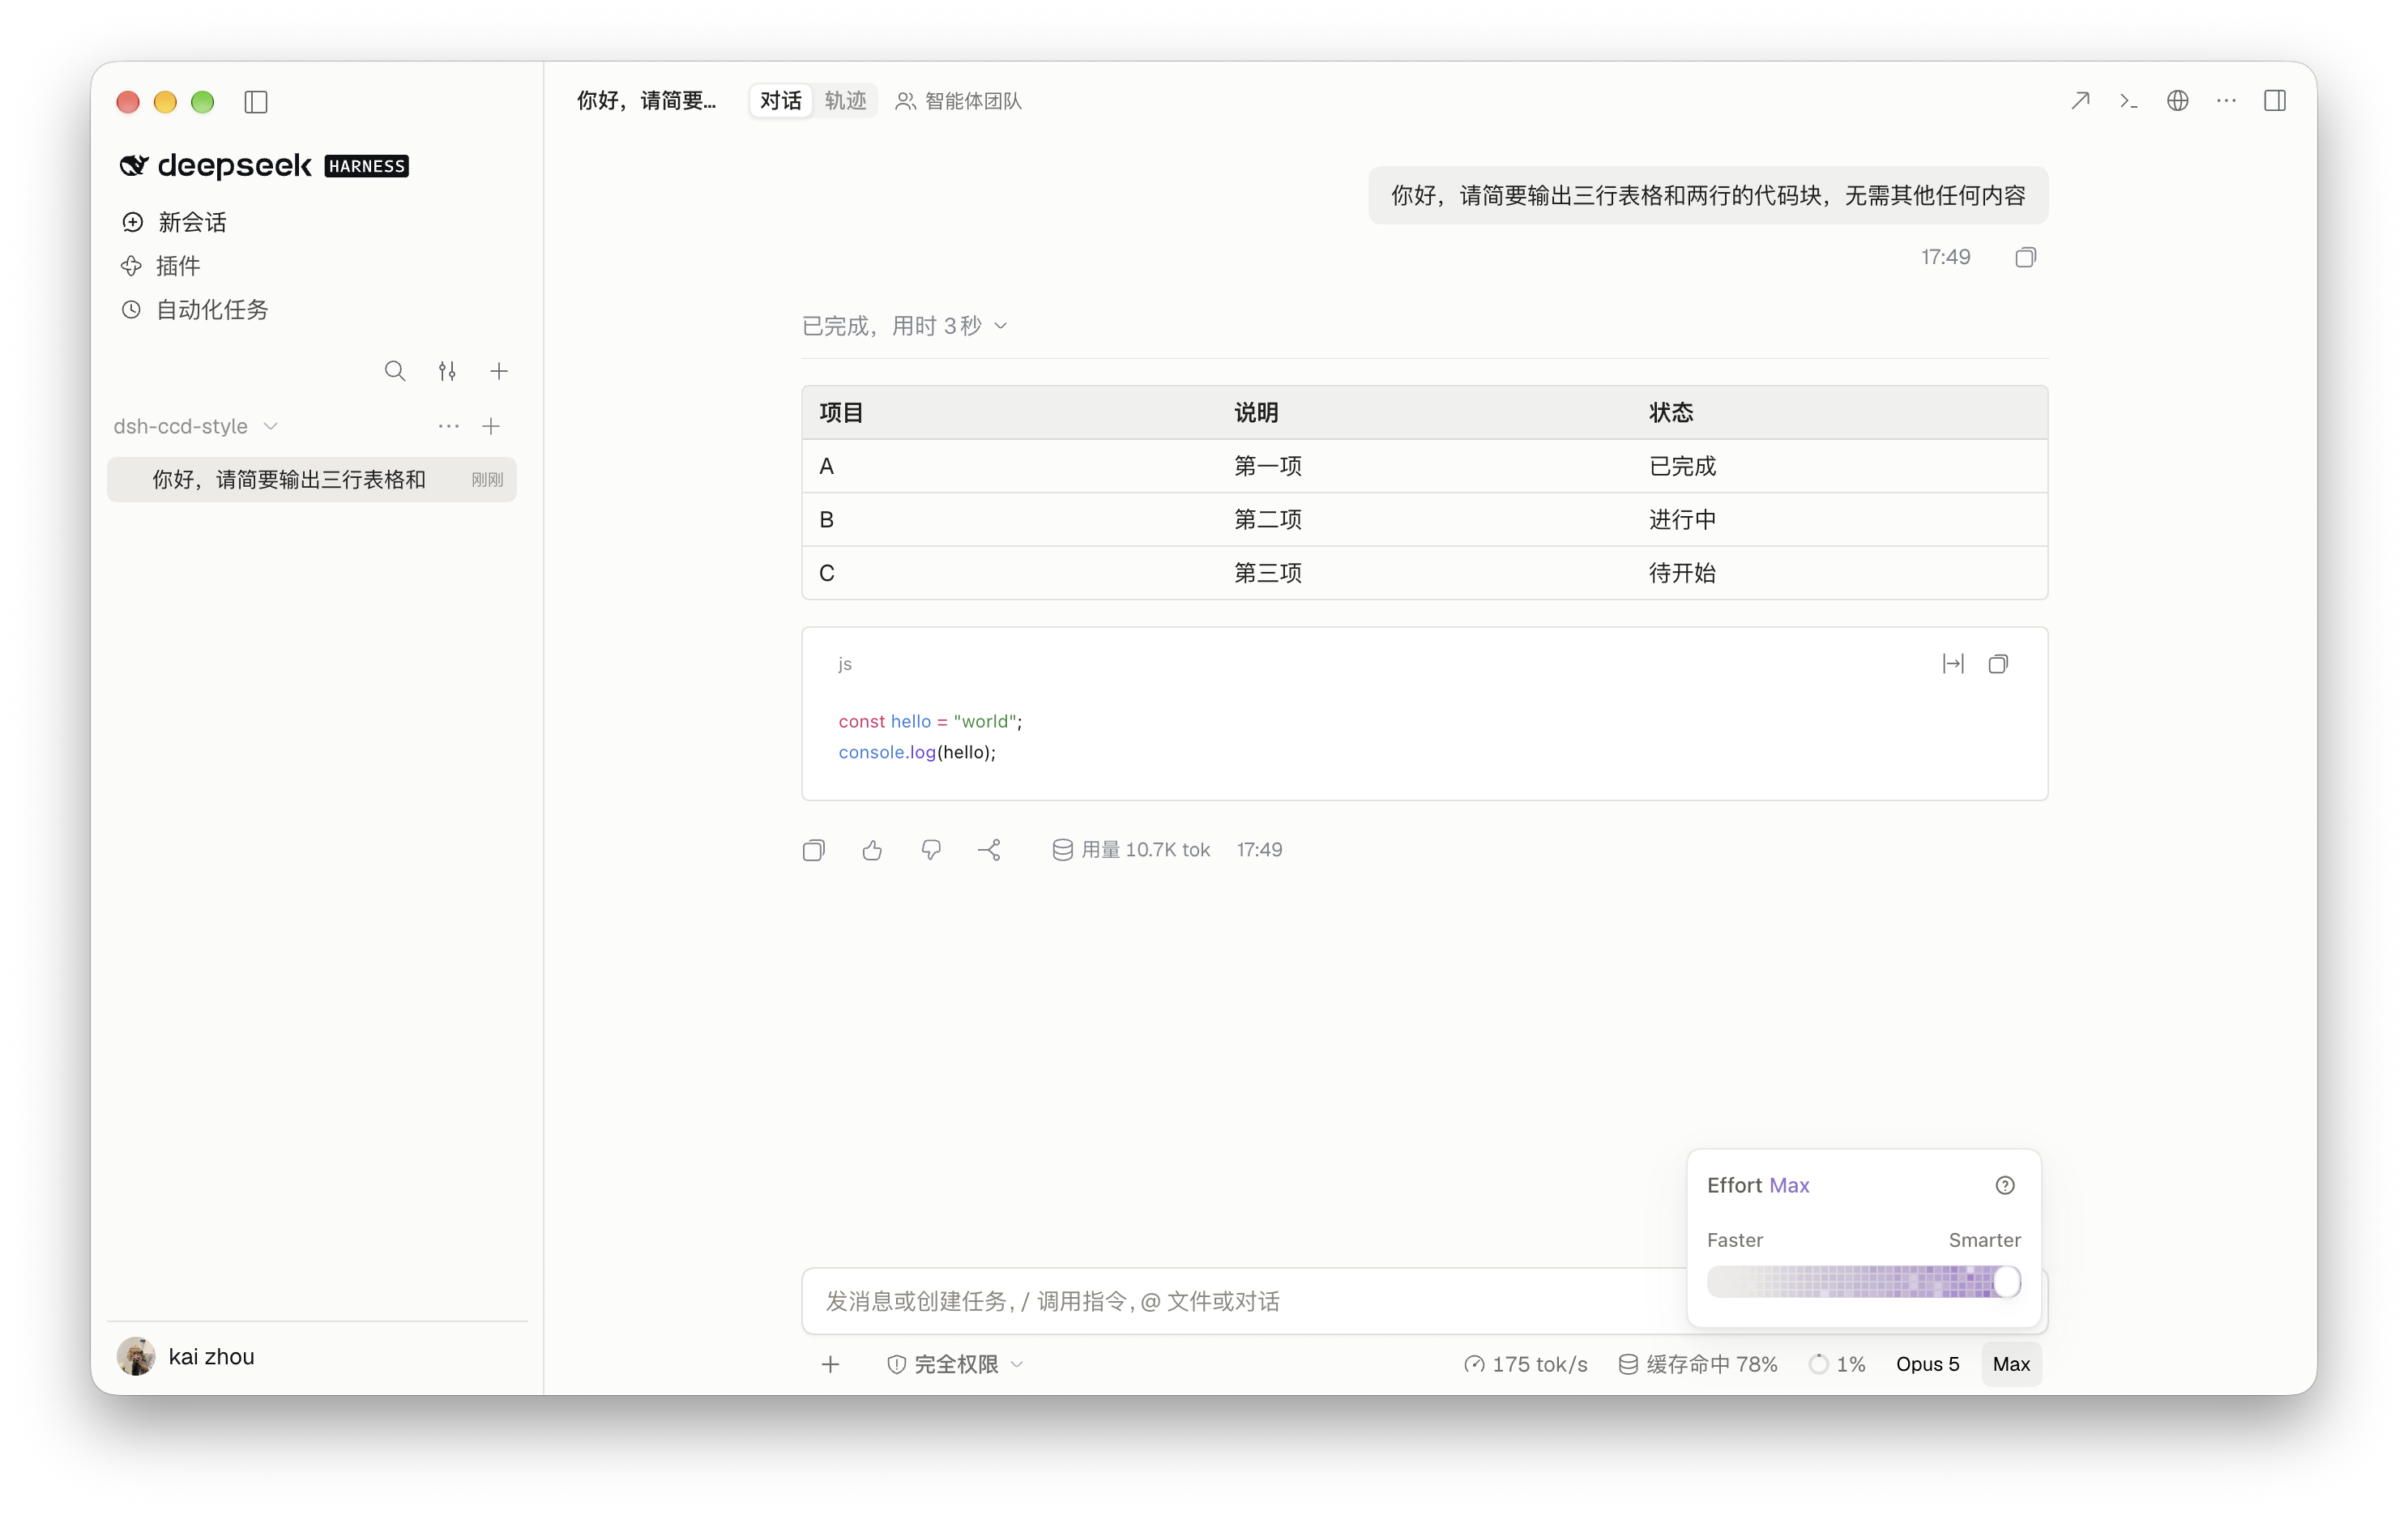Open the filter settings sliders icon

click(447, 371)
